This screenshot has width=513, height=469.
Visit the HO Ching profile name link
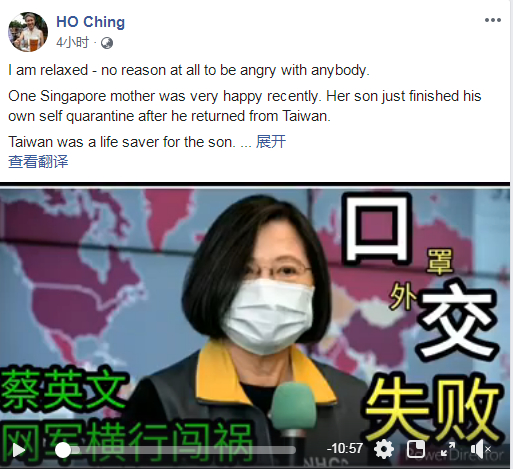[x=91, y=22]
